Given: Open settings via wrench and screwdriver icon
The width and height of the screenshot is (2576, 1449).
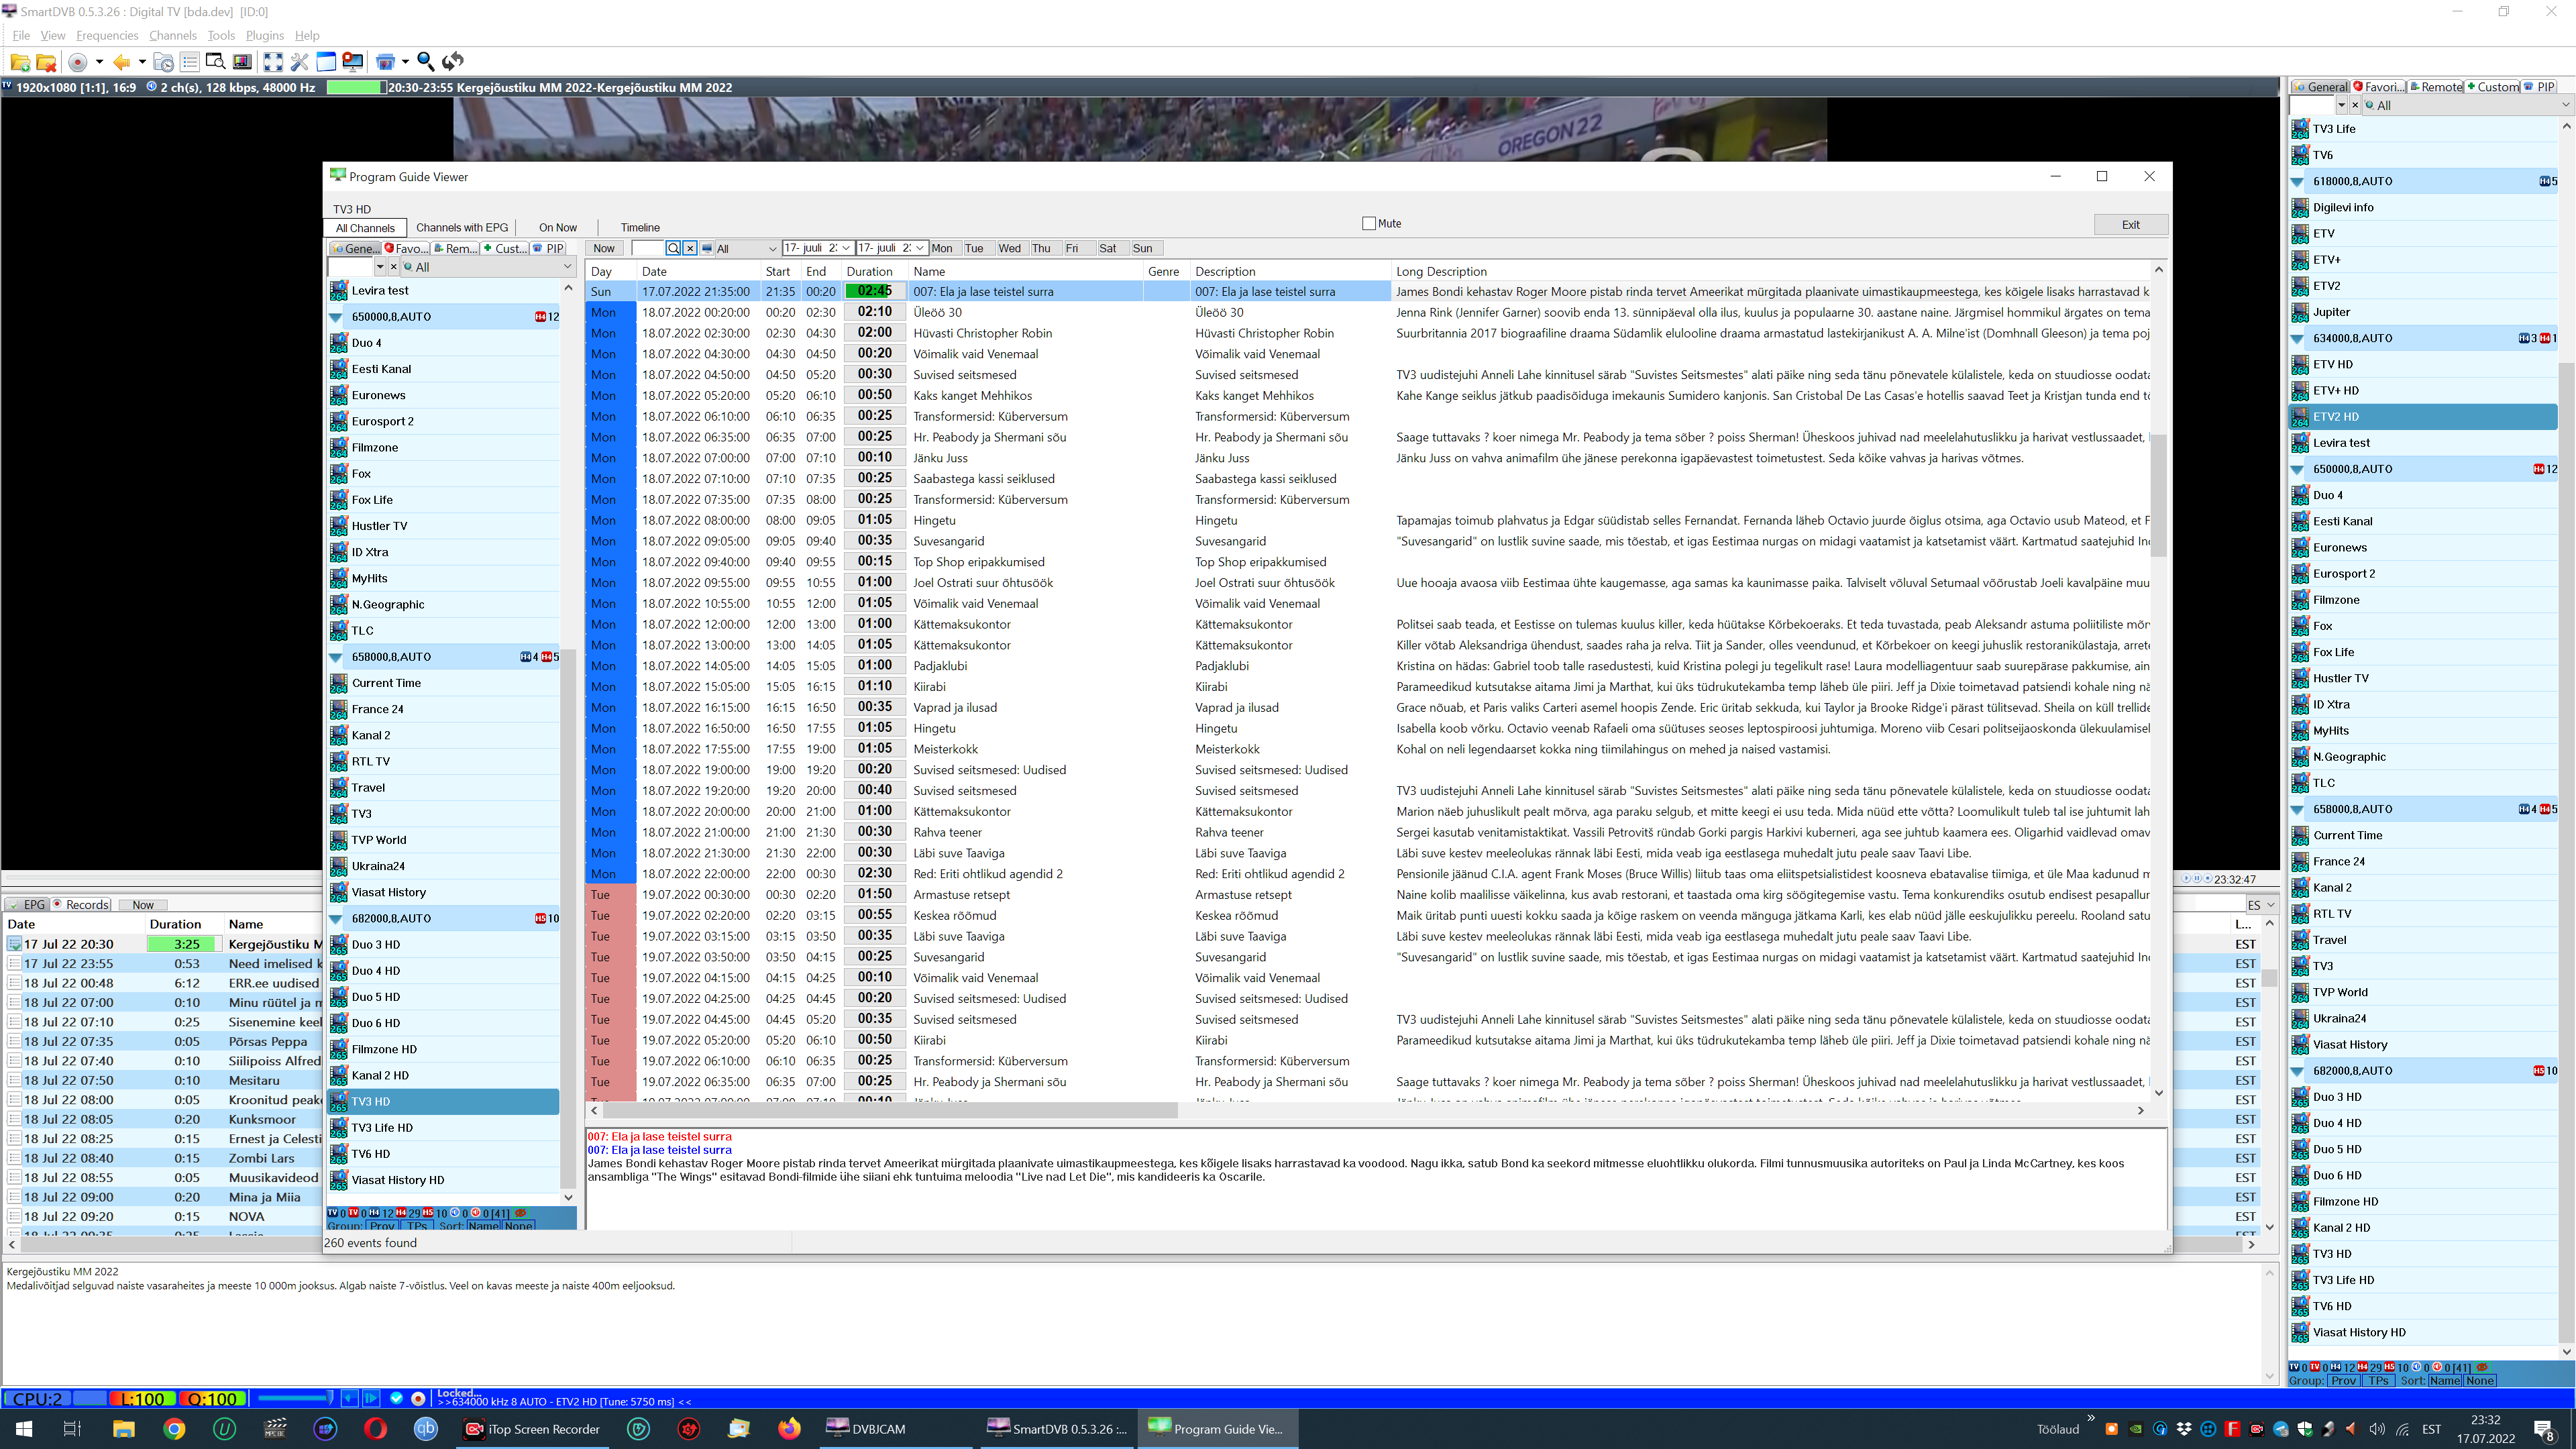Looking at the screenshot, I should tap(299, 62).
